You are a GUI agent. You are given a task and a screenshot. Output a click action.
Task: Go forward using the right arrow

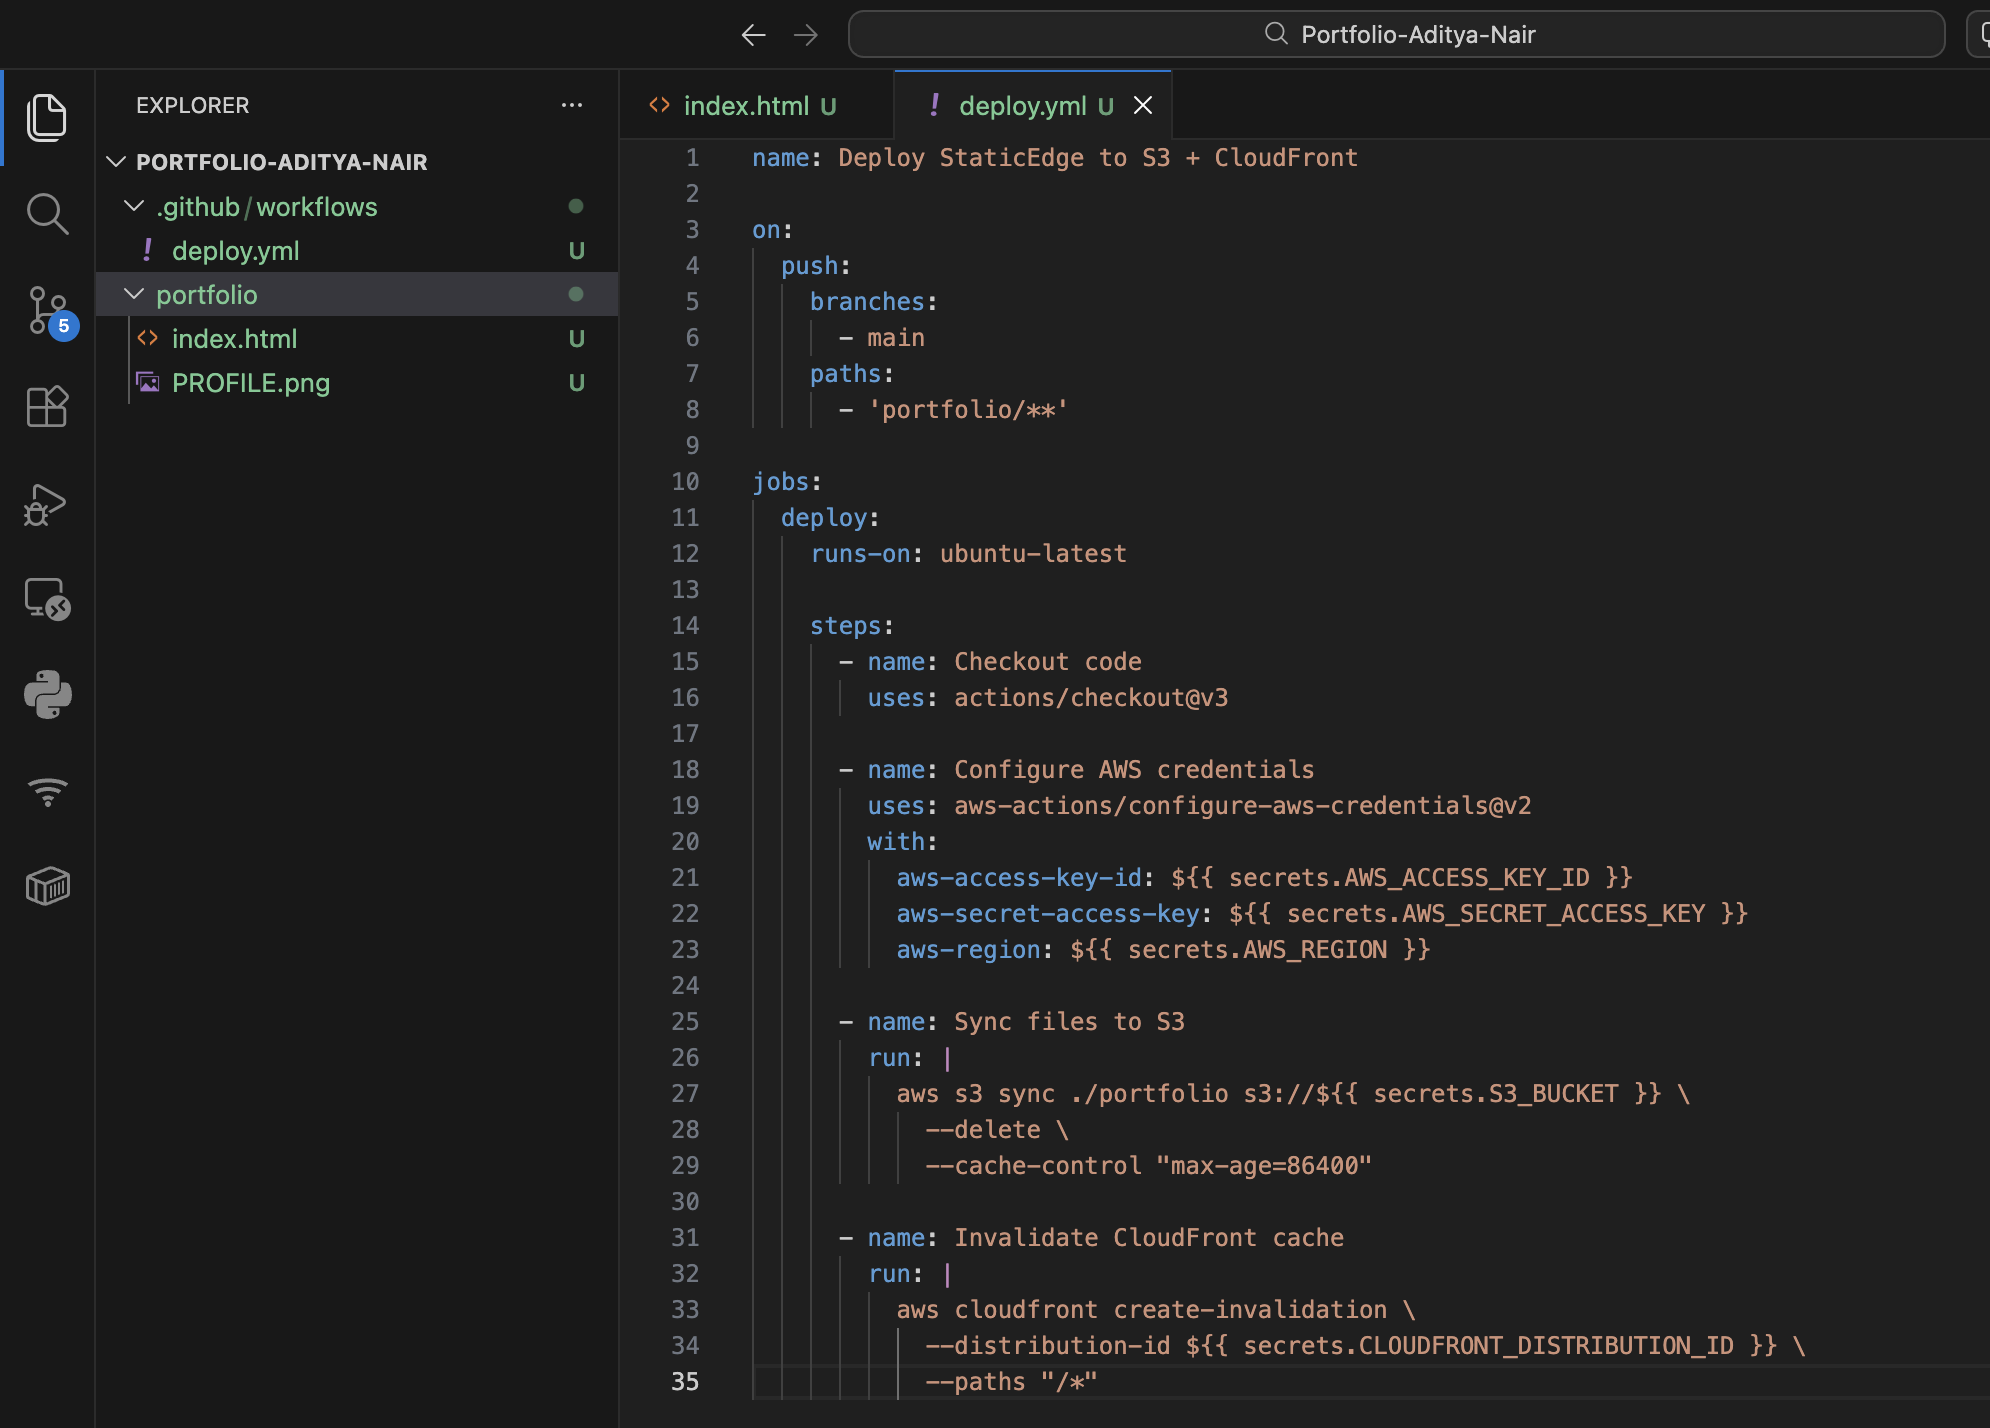[x=806, y=35]
